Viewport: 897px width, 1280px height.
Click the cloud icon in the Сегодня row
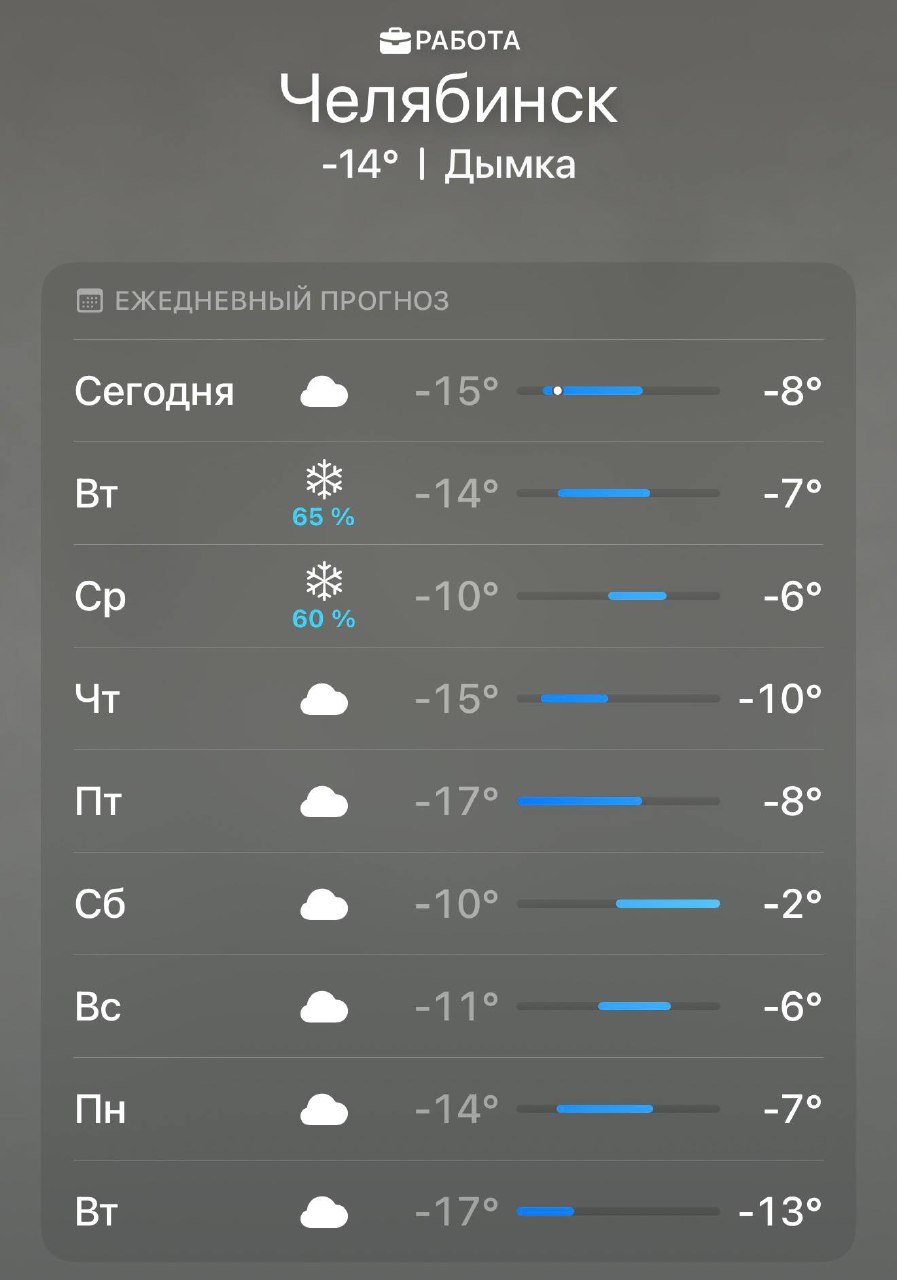pos(324,392)
